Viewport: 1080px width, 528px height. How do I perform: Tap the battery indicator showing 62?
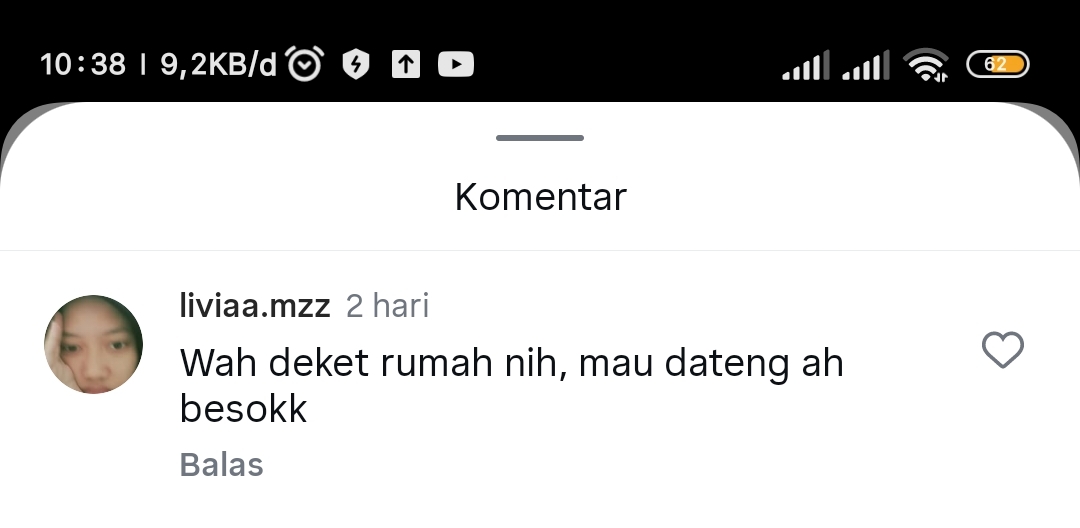(998, 65)
